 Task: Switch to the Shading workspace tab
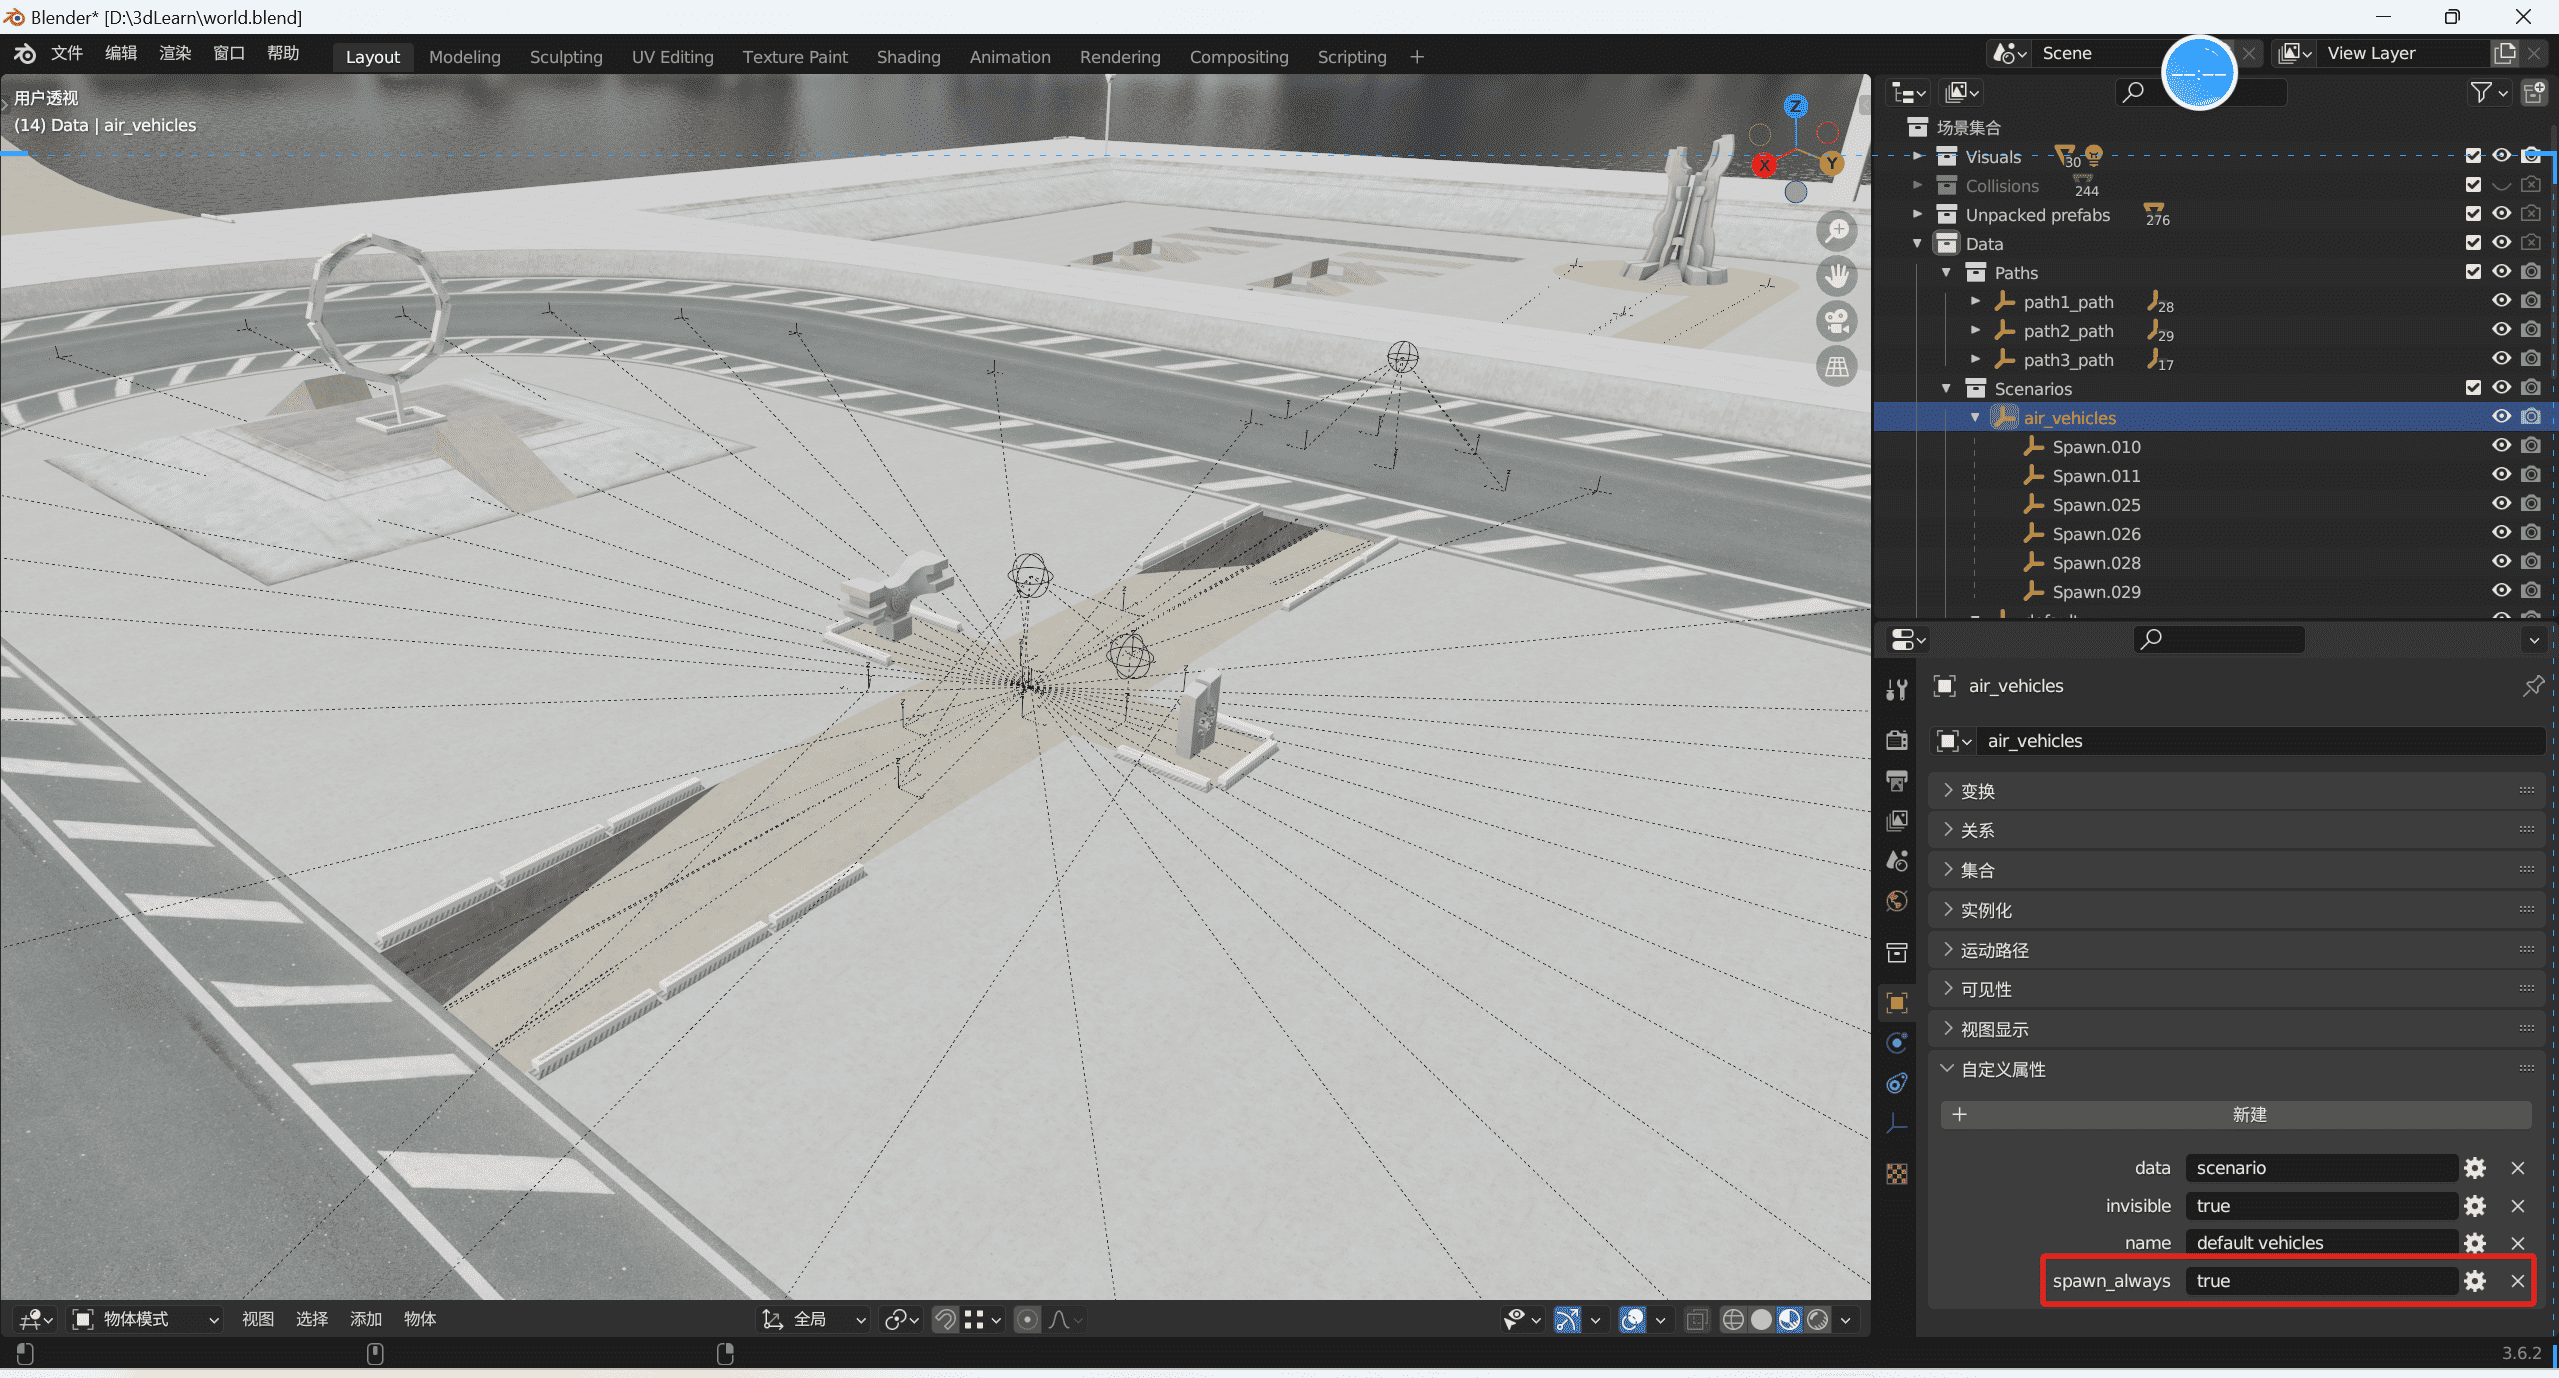908,57
